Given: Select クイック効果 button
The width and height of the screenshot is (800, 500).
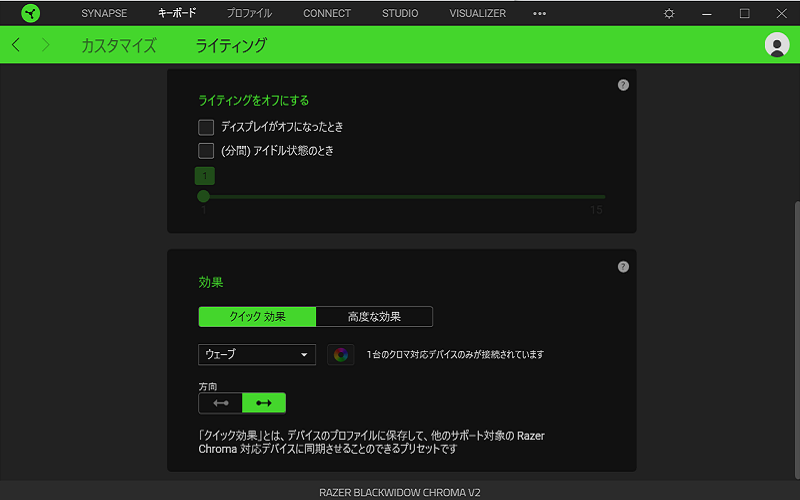Looking at the screenshot, I should 257,316.
